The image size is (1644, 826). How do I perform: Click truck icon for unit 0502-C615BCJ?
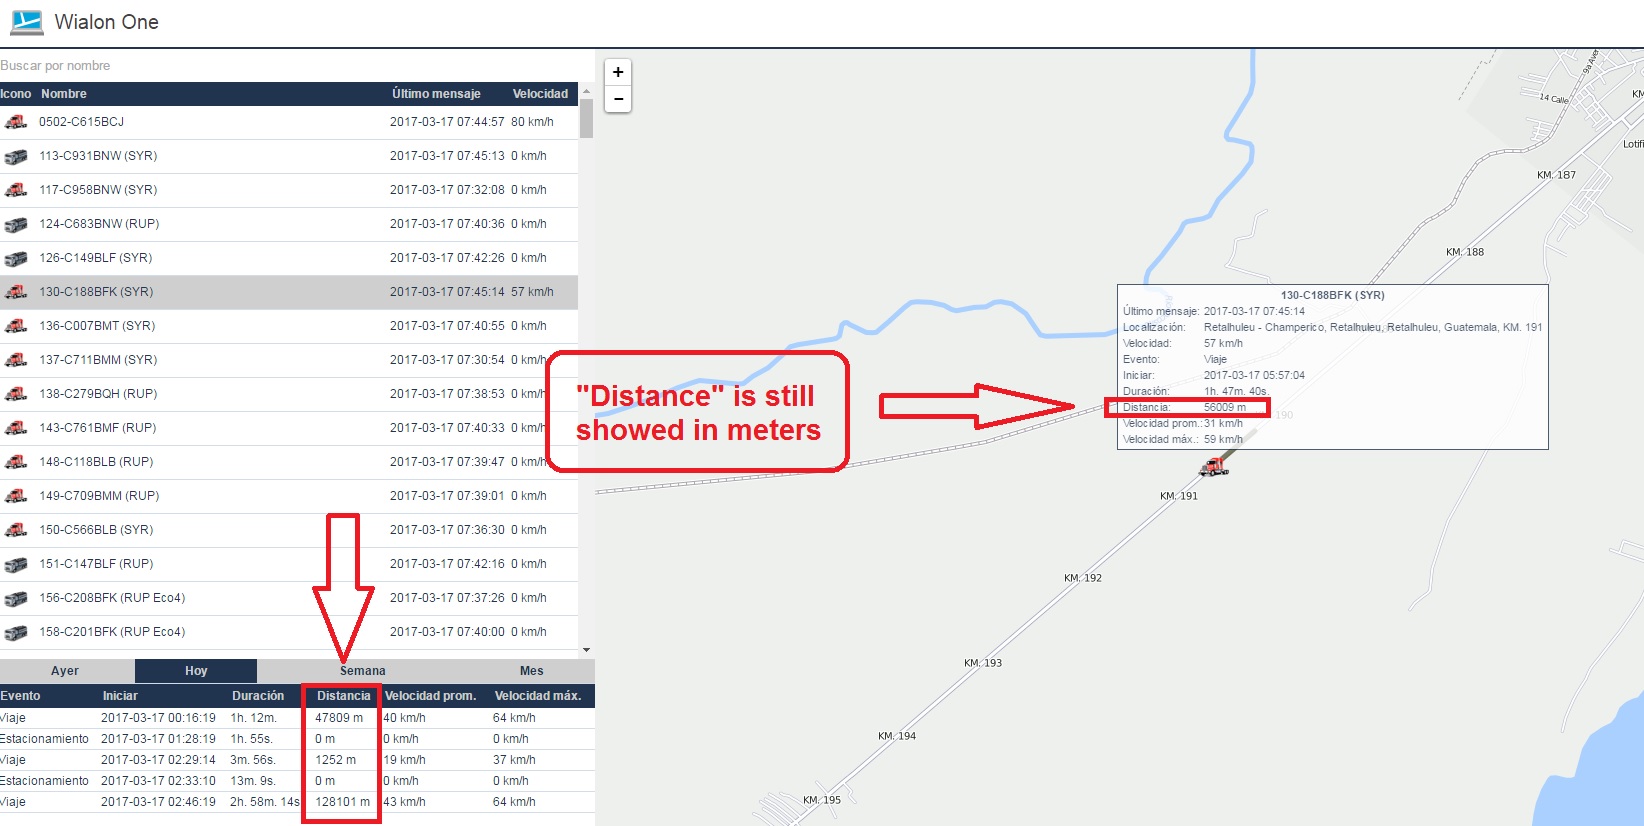[16, 122]
